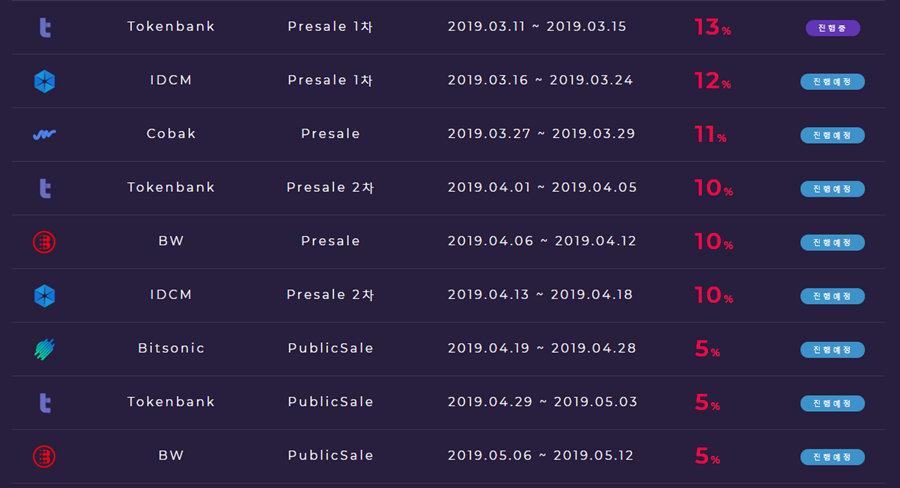This screenshot has height=488, width=900.
Task: Click the Tokenbank logo in Presale 2차 row
Action: click(45, 188)
